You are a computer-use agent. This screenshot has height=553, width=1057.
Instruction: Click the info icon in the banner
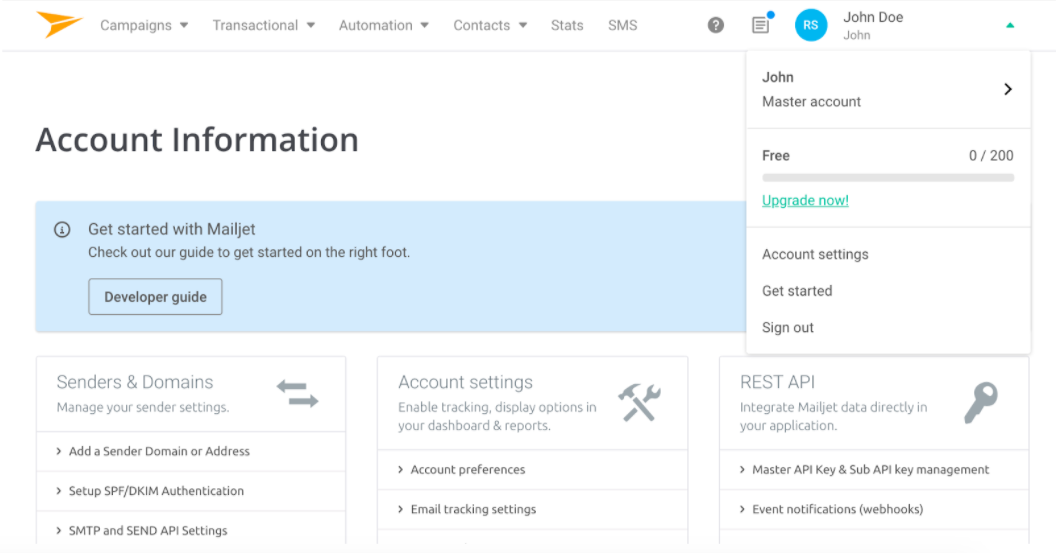(62, 230)
